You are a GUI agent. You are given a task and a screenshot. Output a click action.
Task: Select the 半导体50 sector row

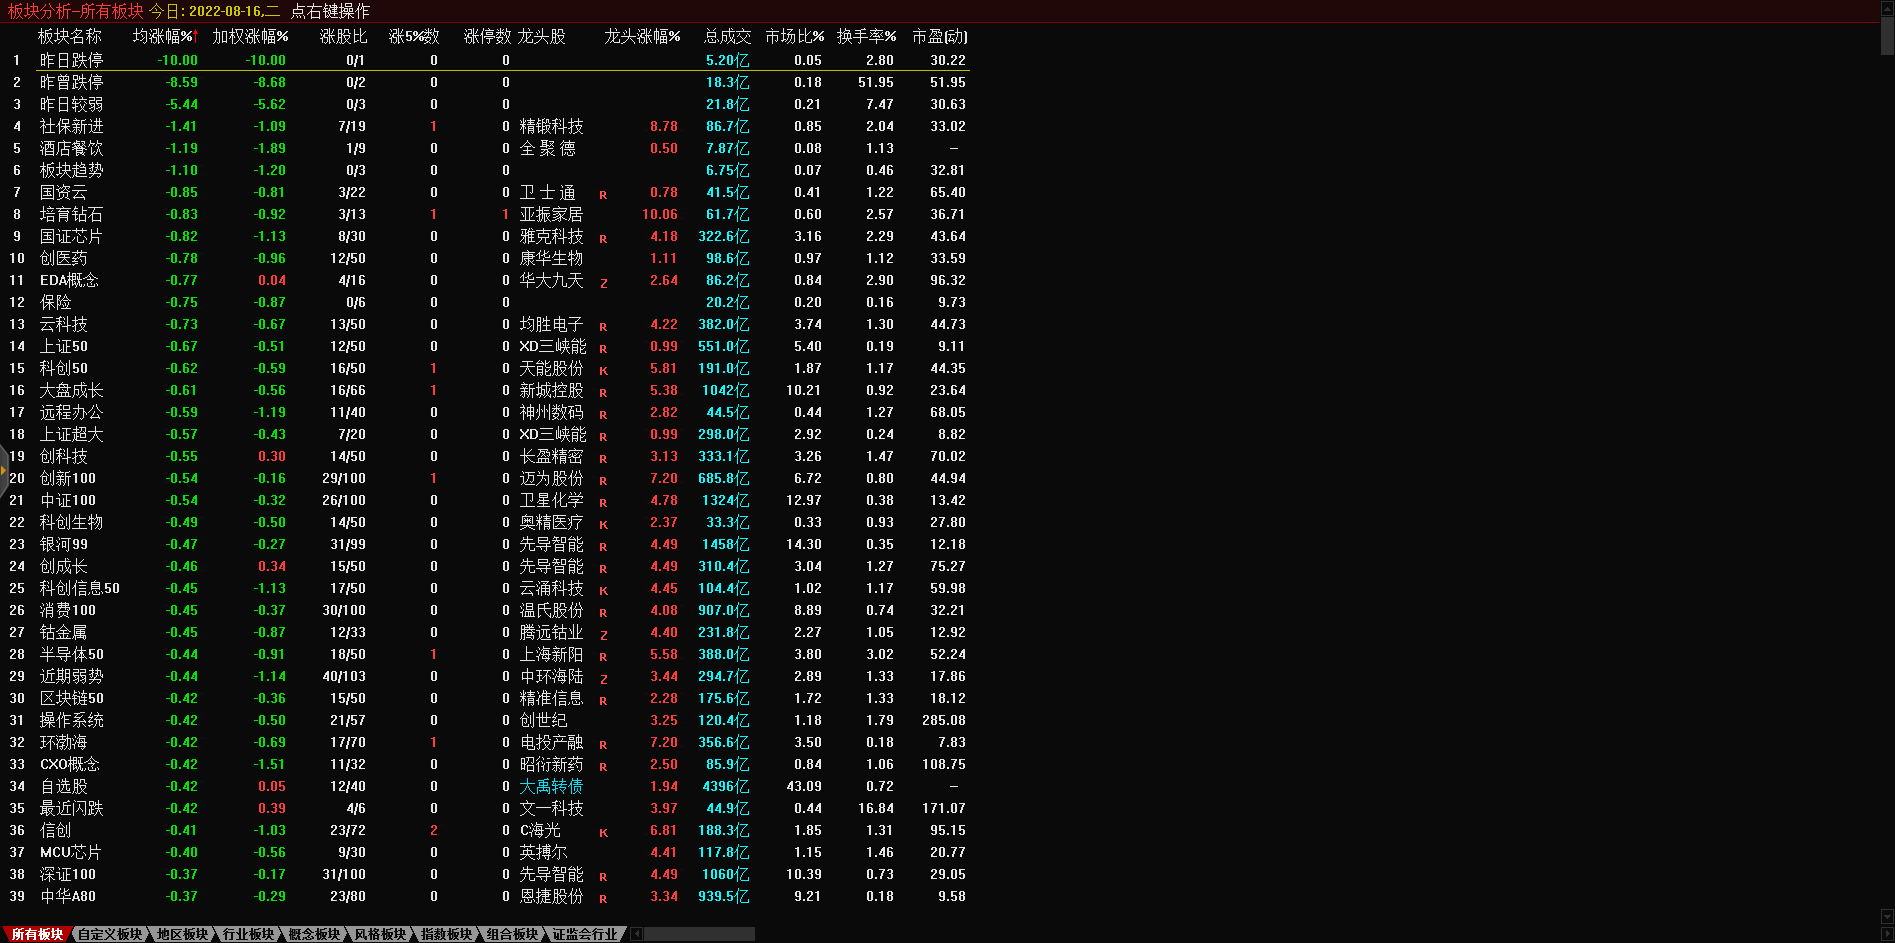pyautogui.click(x=71, y=655)
